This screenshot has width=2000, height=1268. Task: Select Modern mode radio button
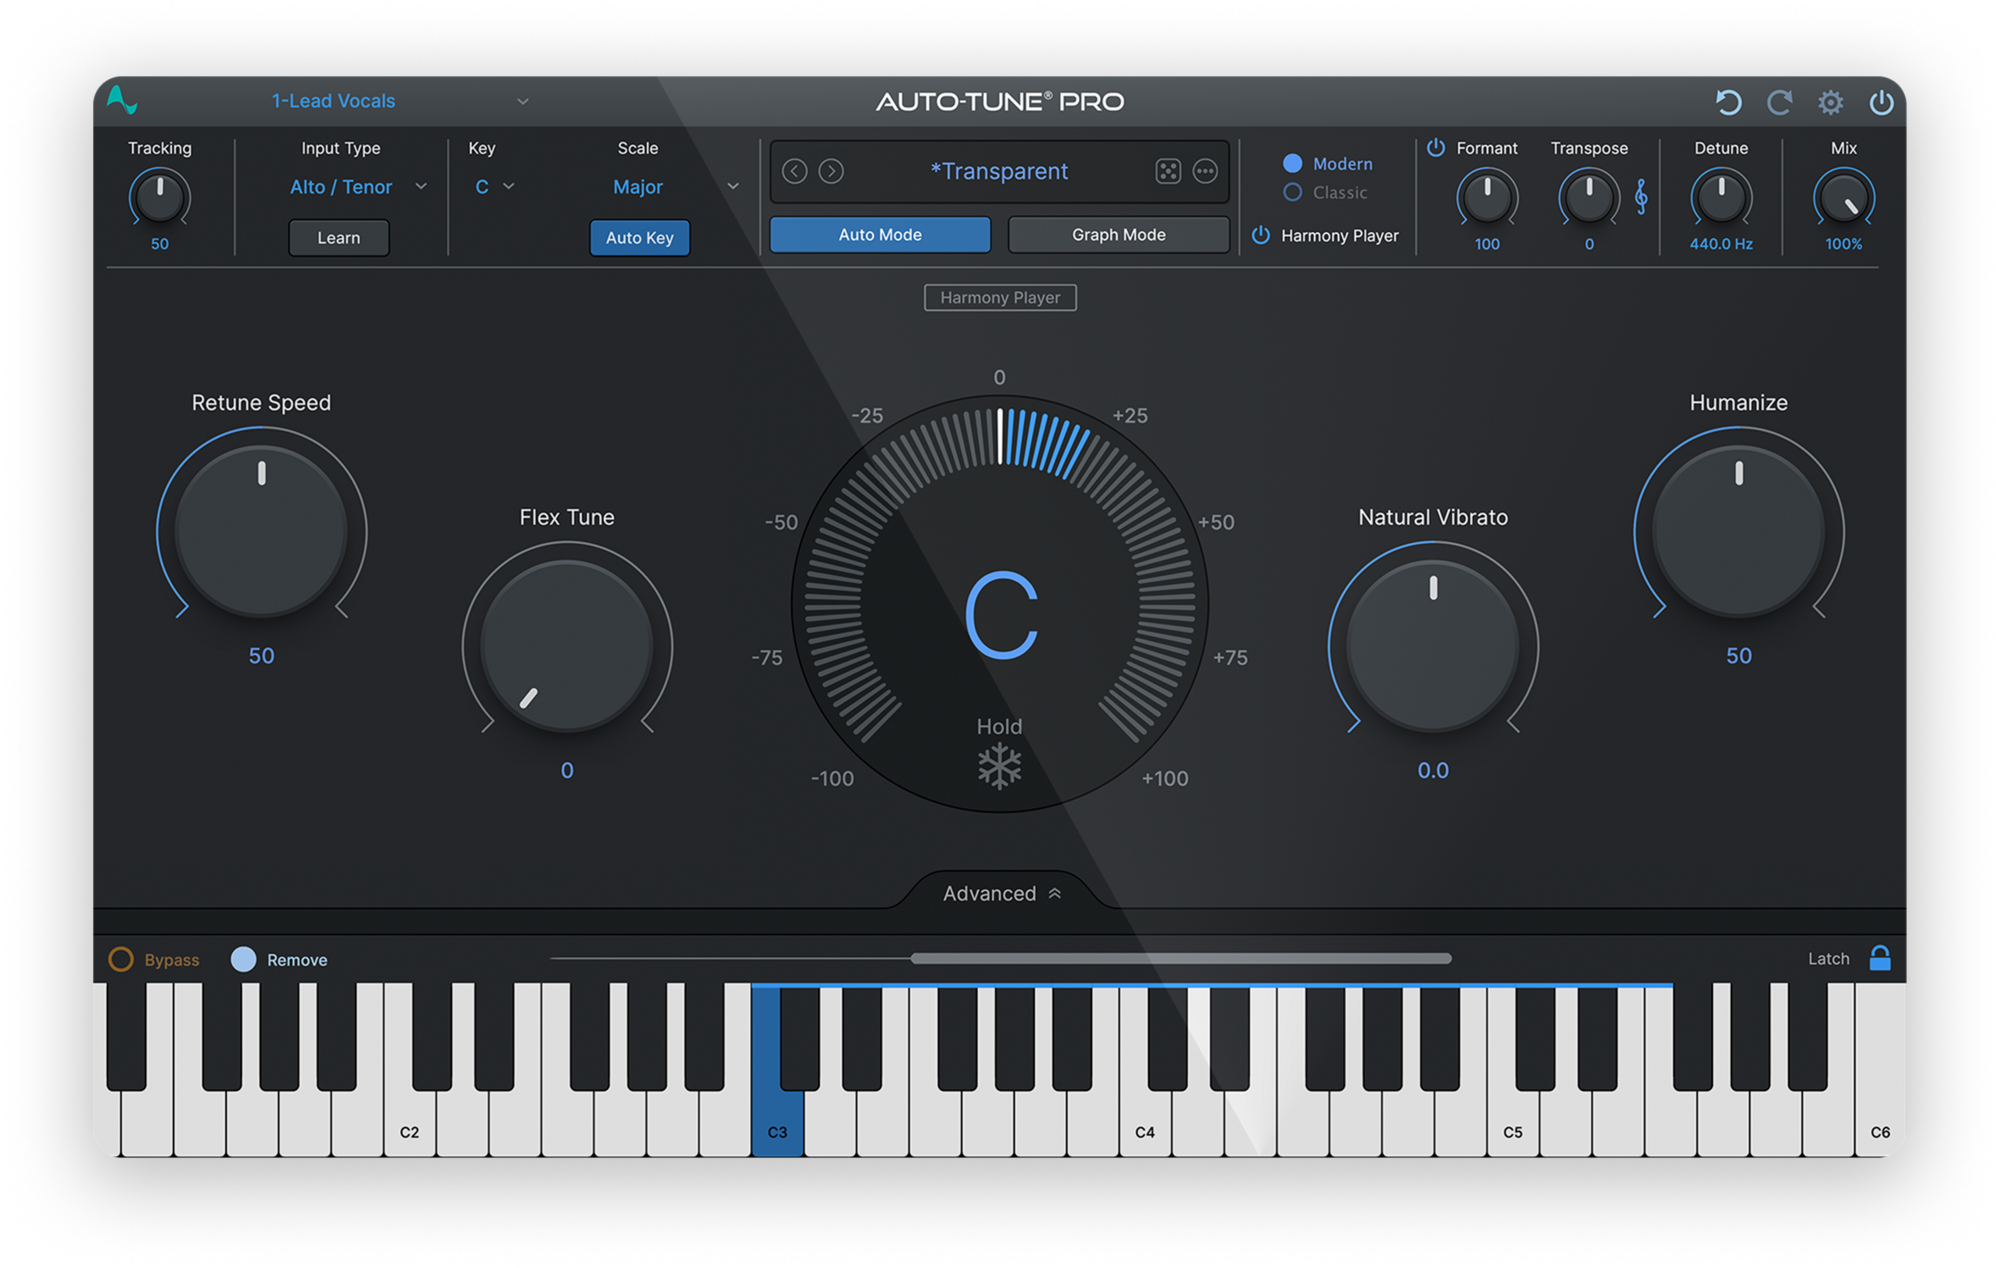pyautogui.click(x=1292, y=163)
